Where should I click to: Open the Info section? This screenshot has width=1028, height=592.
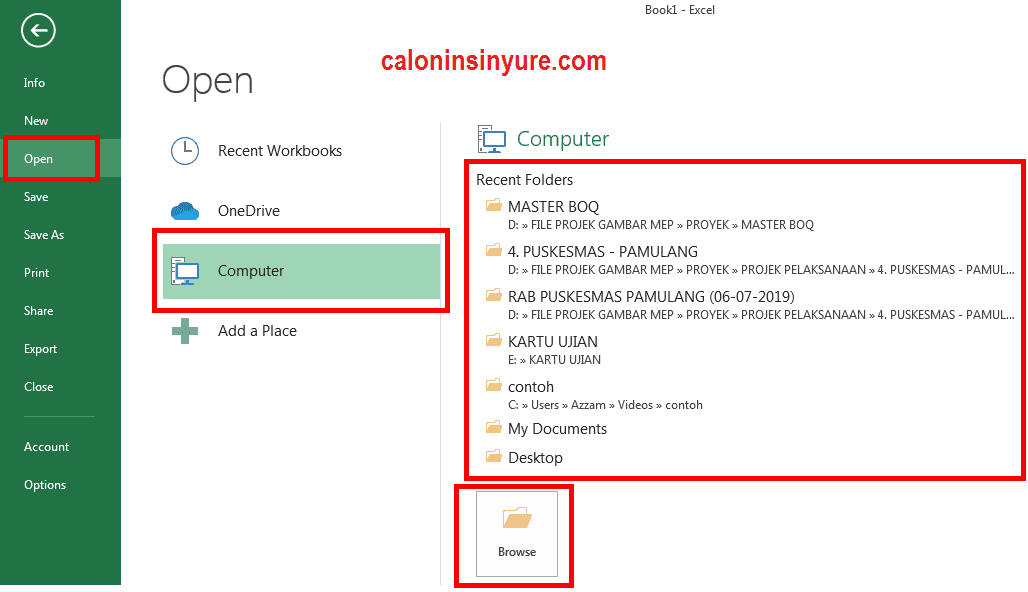pyautogui.click(x=34, y=83)
